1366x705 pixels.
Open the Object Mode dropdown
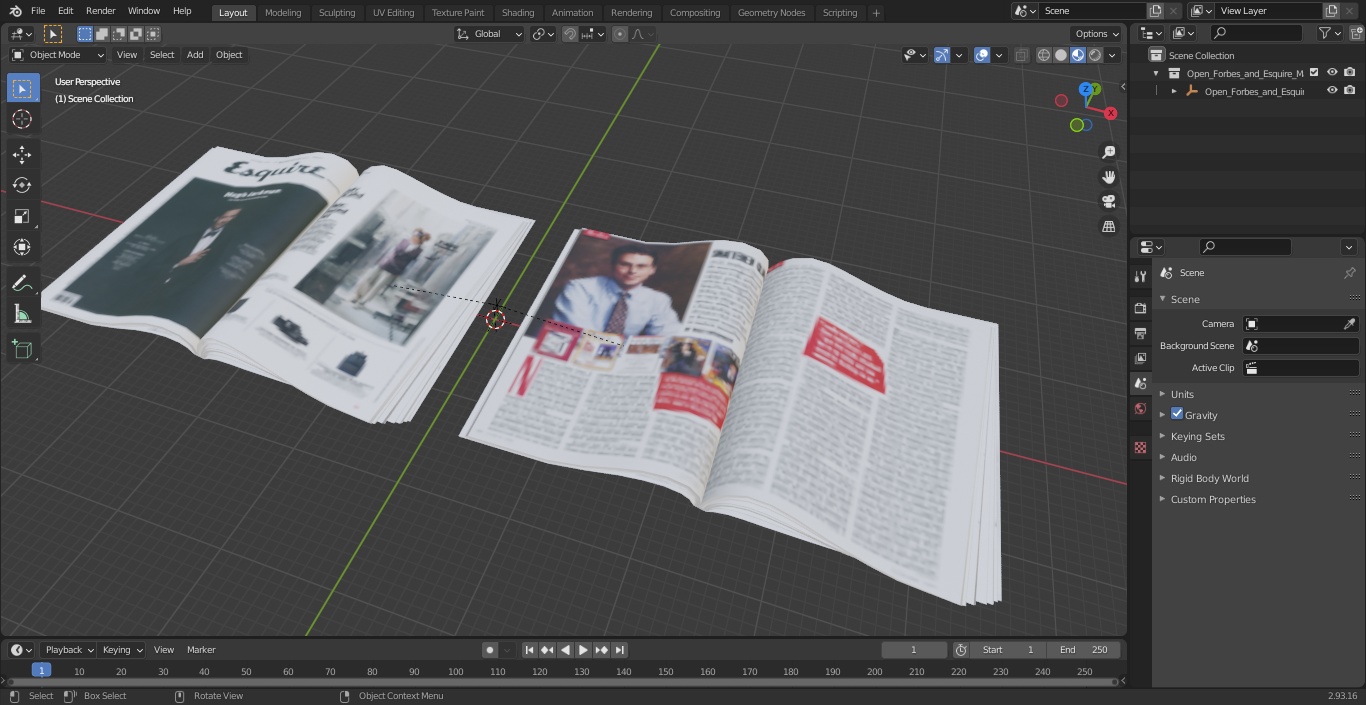(x=58, y=55)
